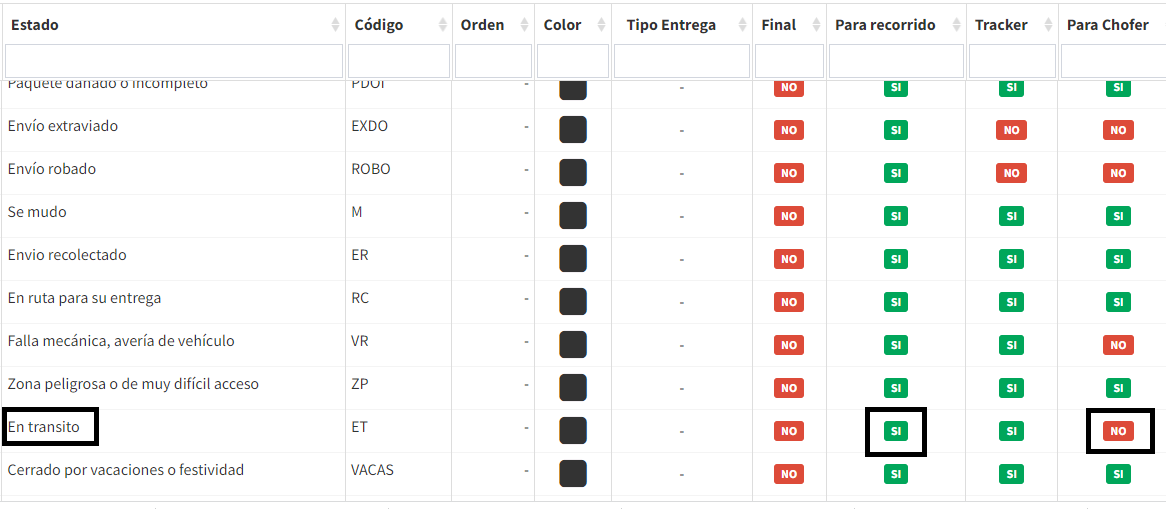Click the sort arrows beside Código
Screen dimensions: 1166x509
[442, 25]
